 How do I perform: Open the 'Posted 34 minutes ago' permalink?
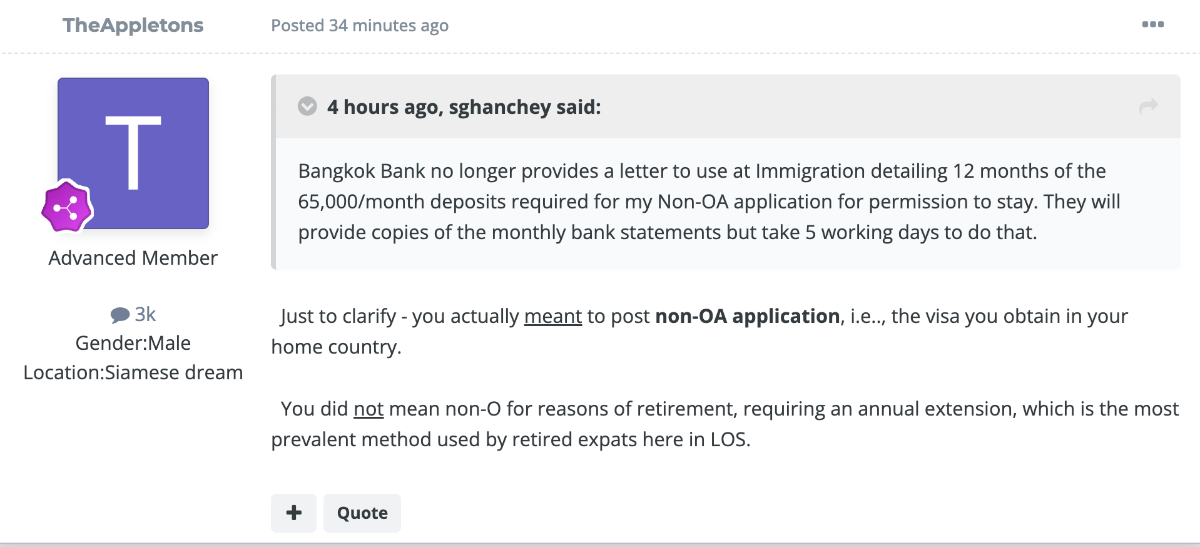359,26
